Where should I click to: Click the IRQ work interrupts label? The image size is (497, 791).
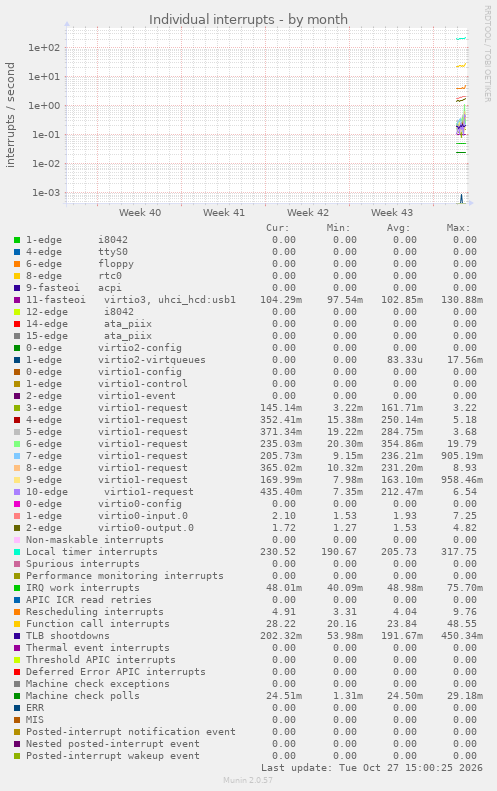coord(83,588)
